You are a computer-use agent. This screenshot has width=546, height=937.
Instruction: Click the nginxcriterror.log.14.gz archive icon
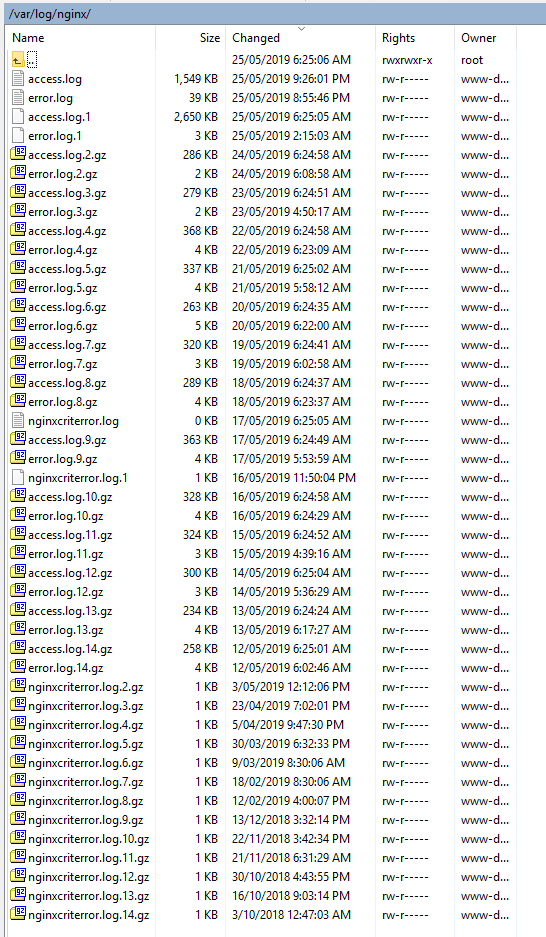(x=19, y=915)
